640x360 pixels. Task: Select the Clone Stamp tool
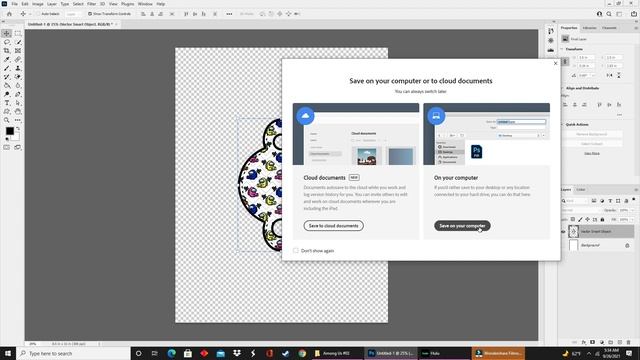18,68
